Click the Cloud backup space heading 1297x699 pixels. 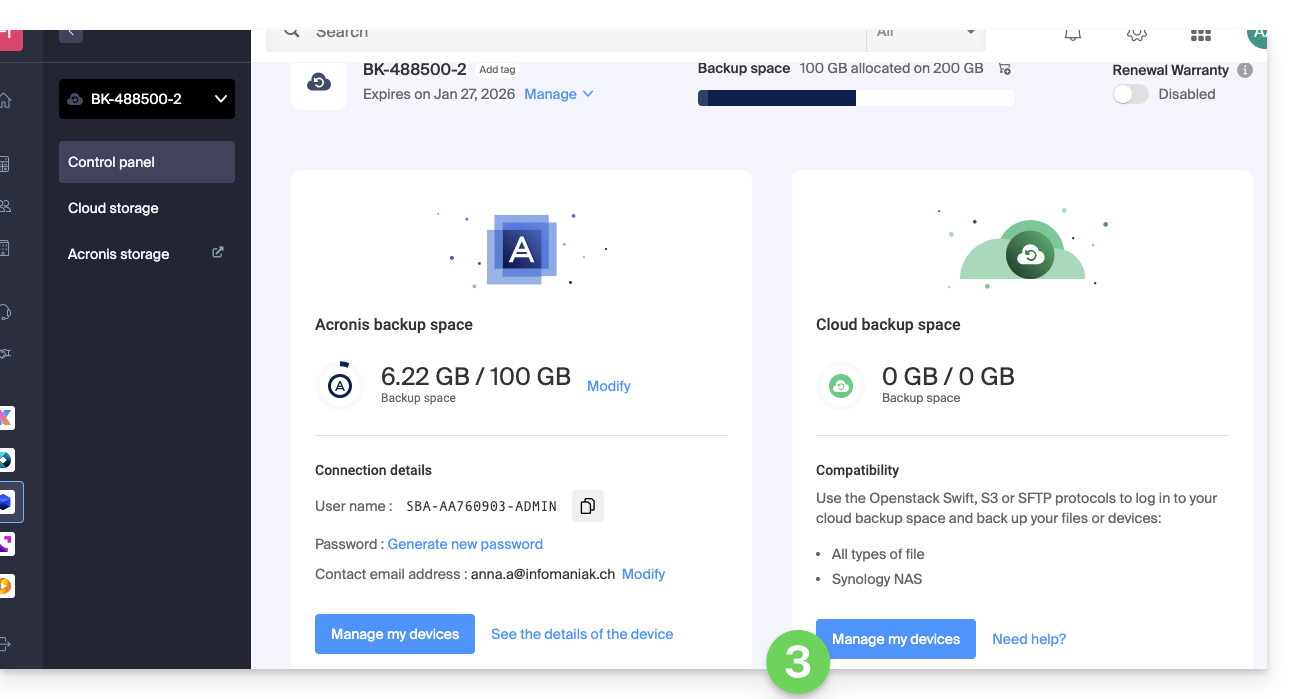[888, 324]
